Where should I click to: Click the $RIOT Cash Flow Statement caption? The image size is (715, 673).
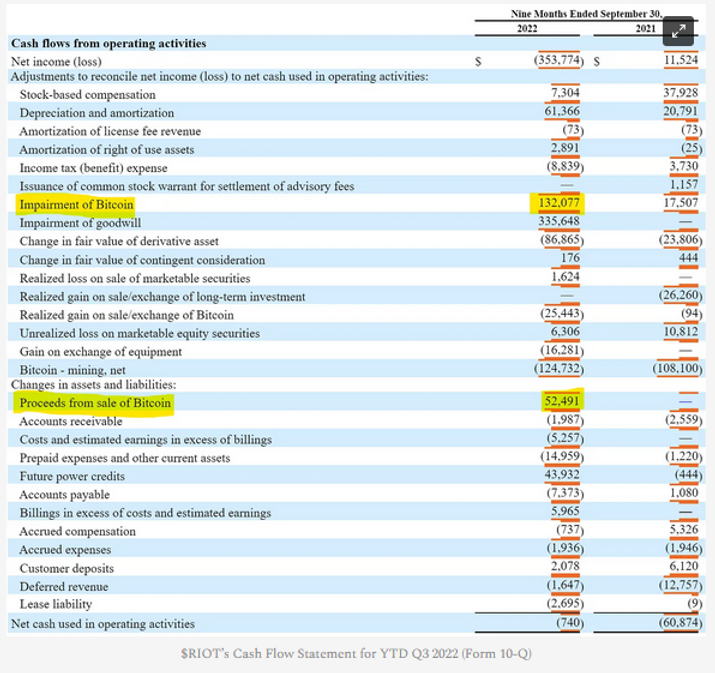pos(357,653)
